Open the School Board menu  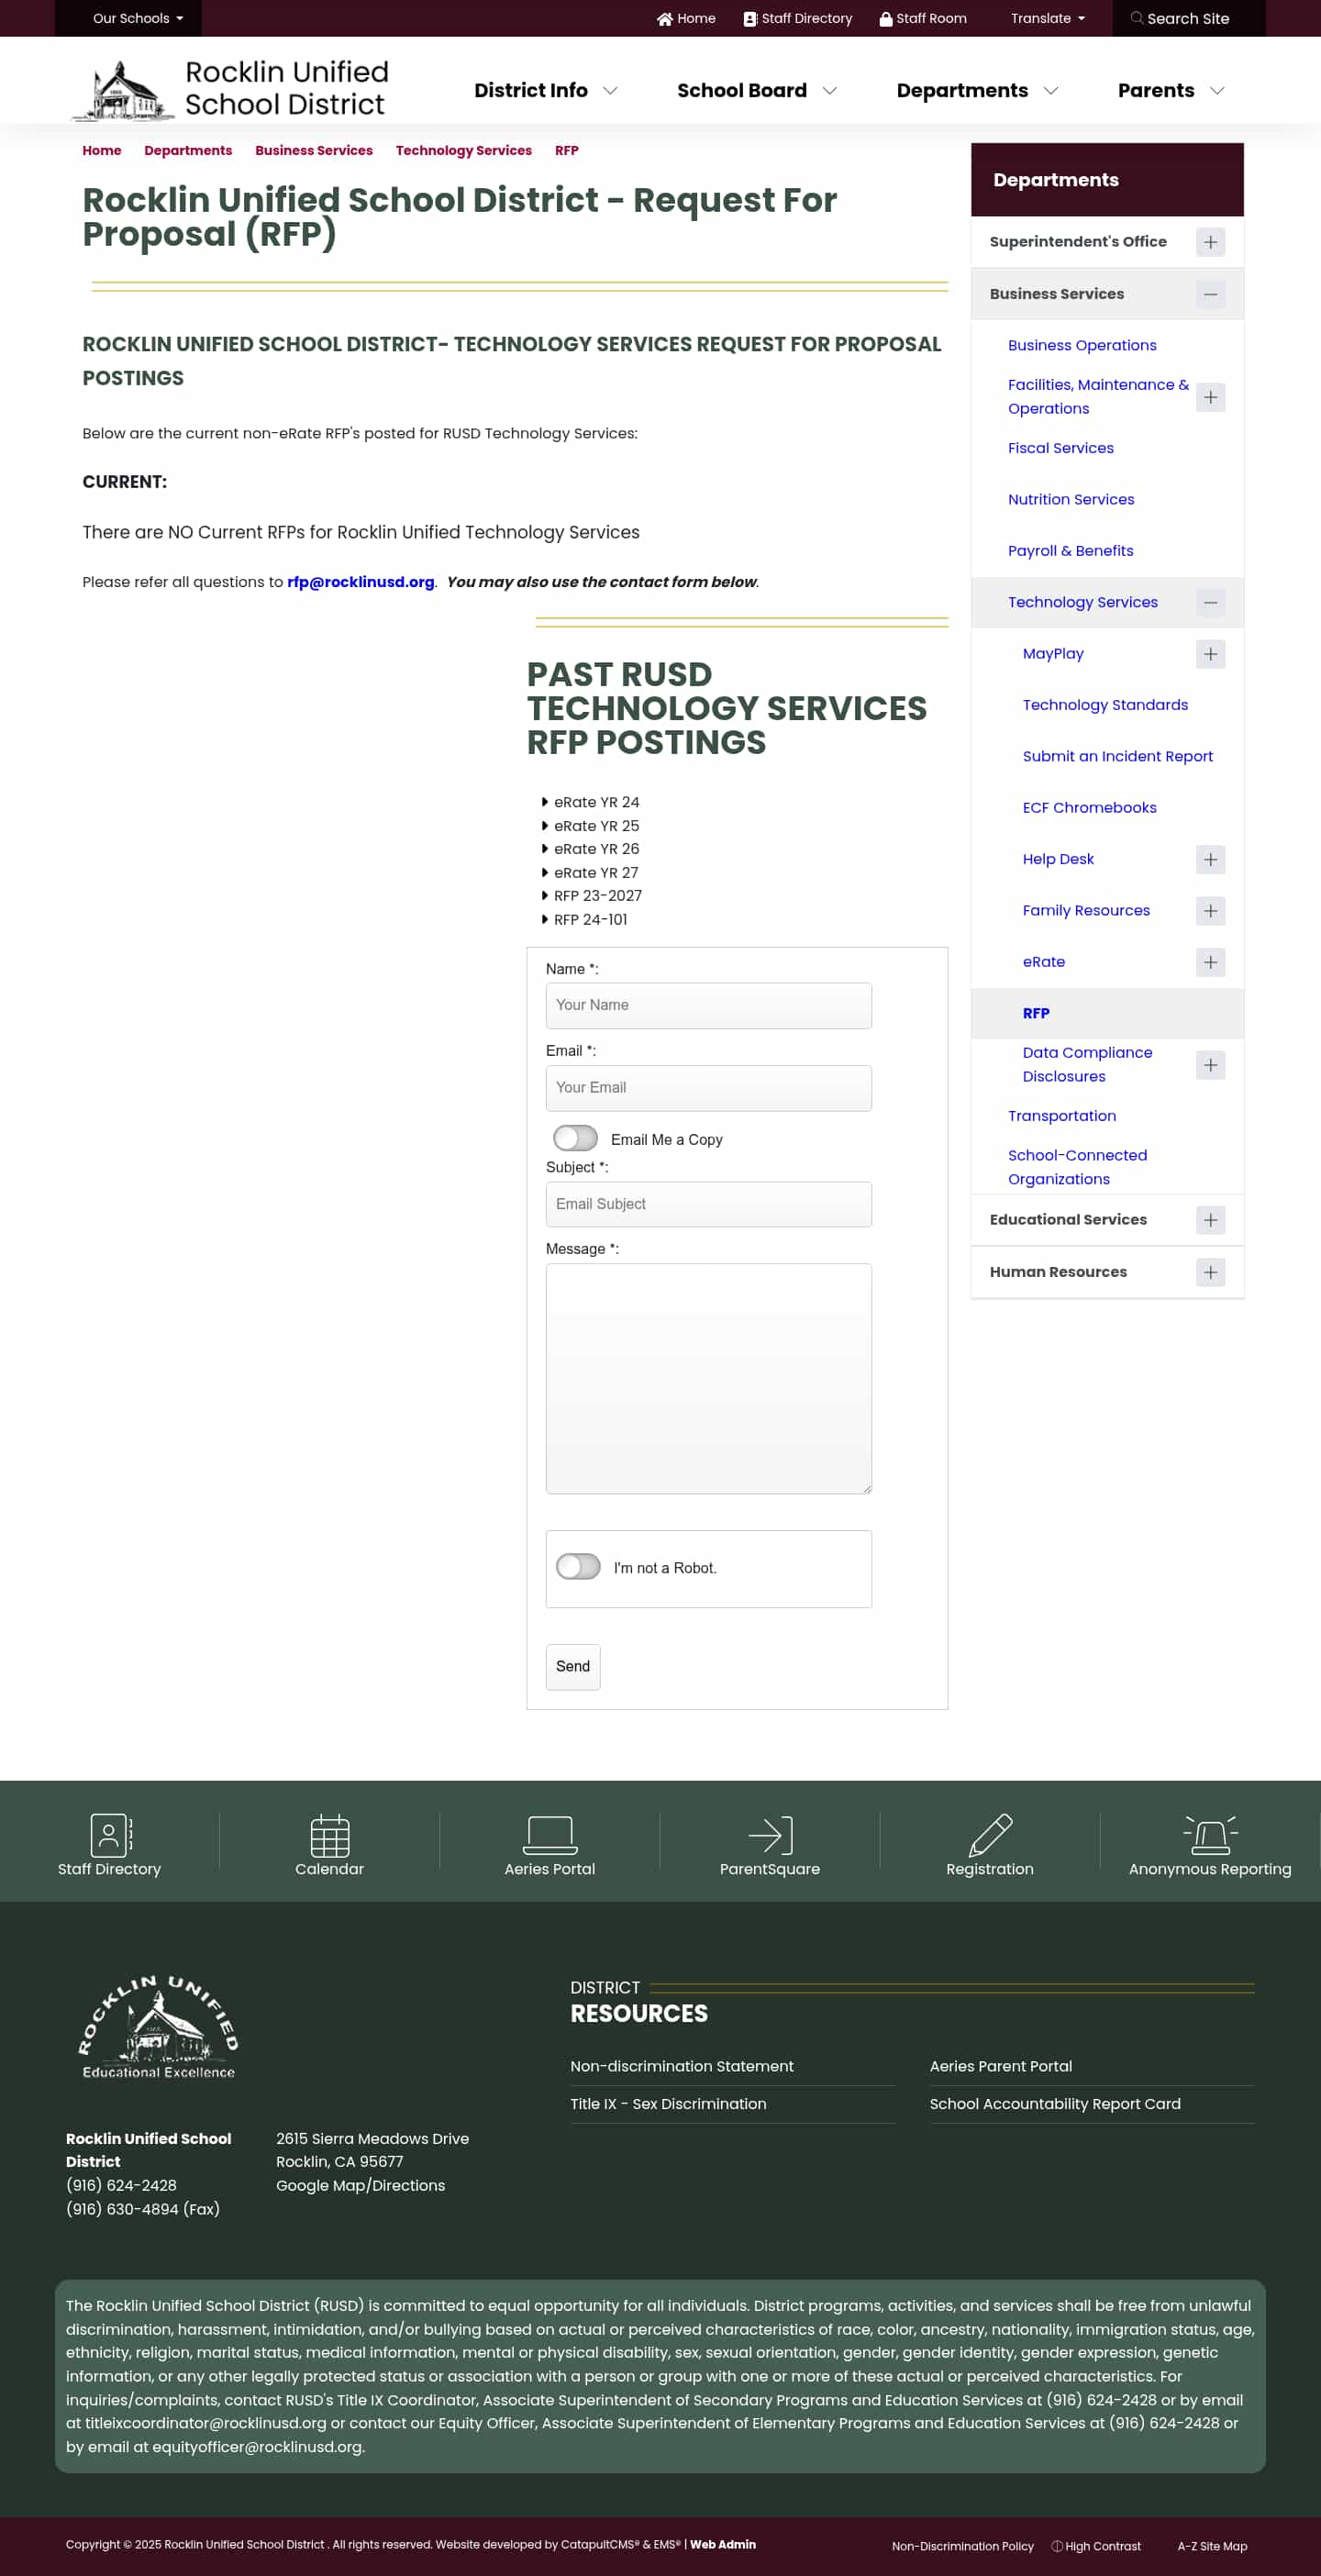click(755, 90)
